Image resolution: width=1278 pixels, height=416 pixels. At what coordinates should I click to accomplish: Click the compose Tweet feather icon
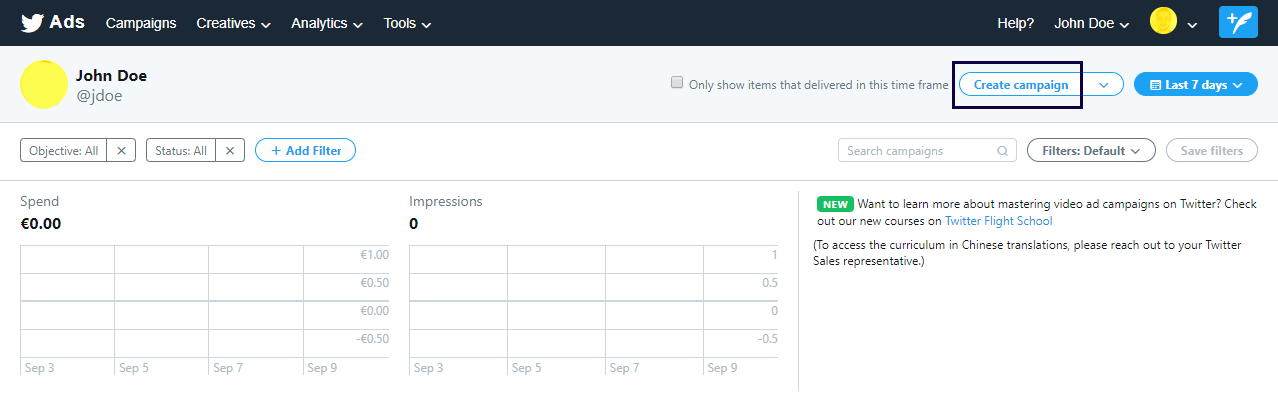pyautogui.click(x=1237, y=23)
